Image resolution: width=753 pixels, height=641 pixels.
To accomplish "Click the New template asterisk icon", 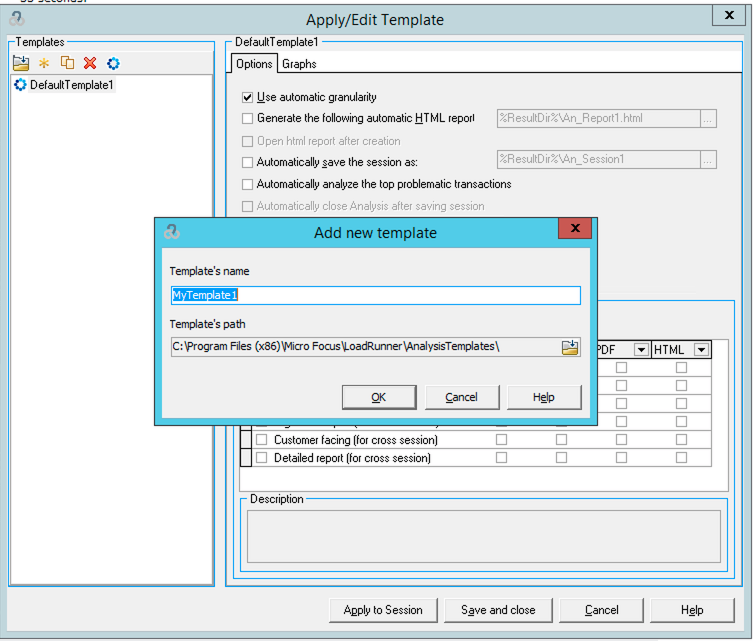I will pos(44,63).
